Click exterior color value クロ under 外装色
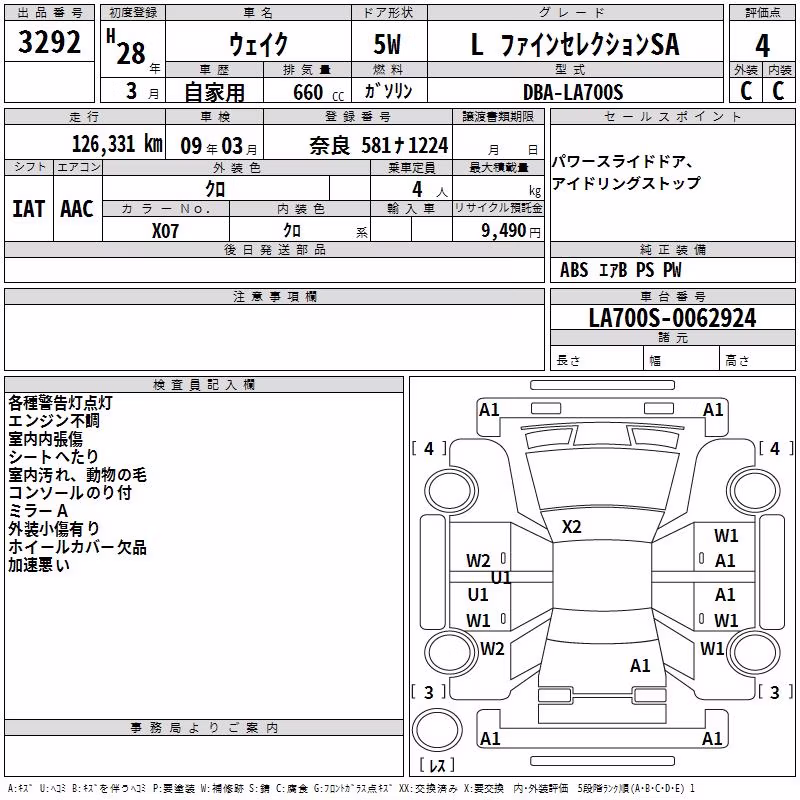The width and height of the screenshot is (800, 800). (x=215, y=190)
